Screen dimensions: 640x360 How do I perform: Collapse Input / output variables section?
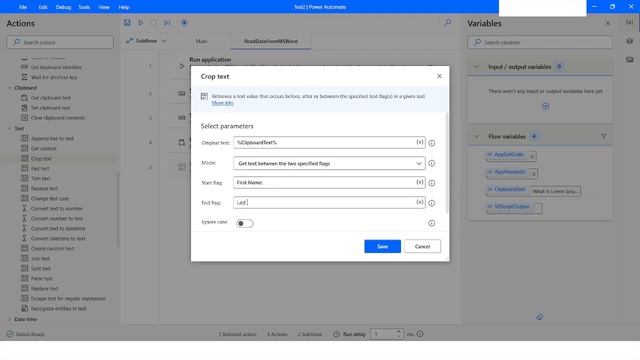tap(477, 67)
